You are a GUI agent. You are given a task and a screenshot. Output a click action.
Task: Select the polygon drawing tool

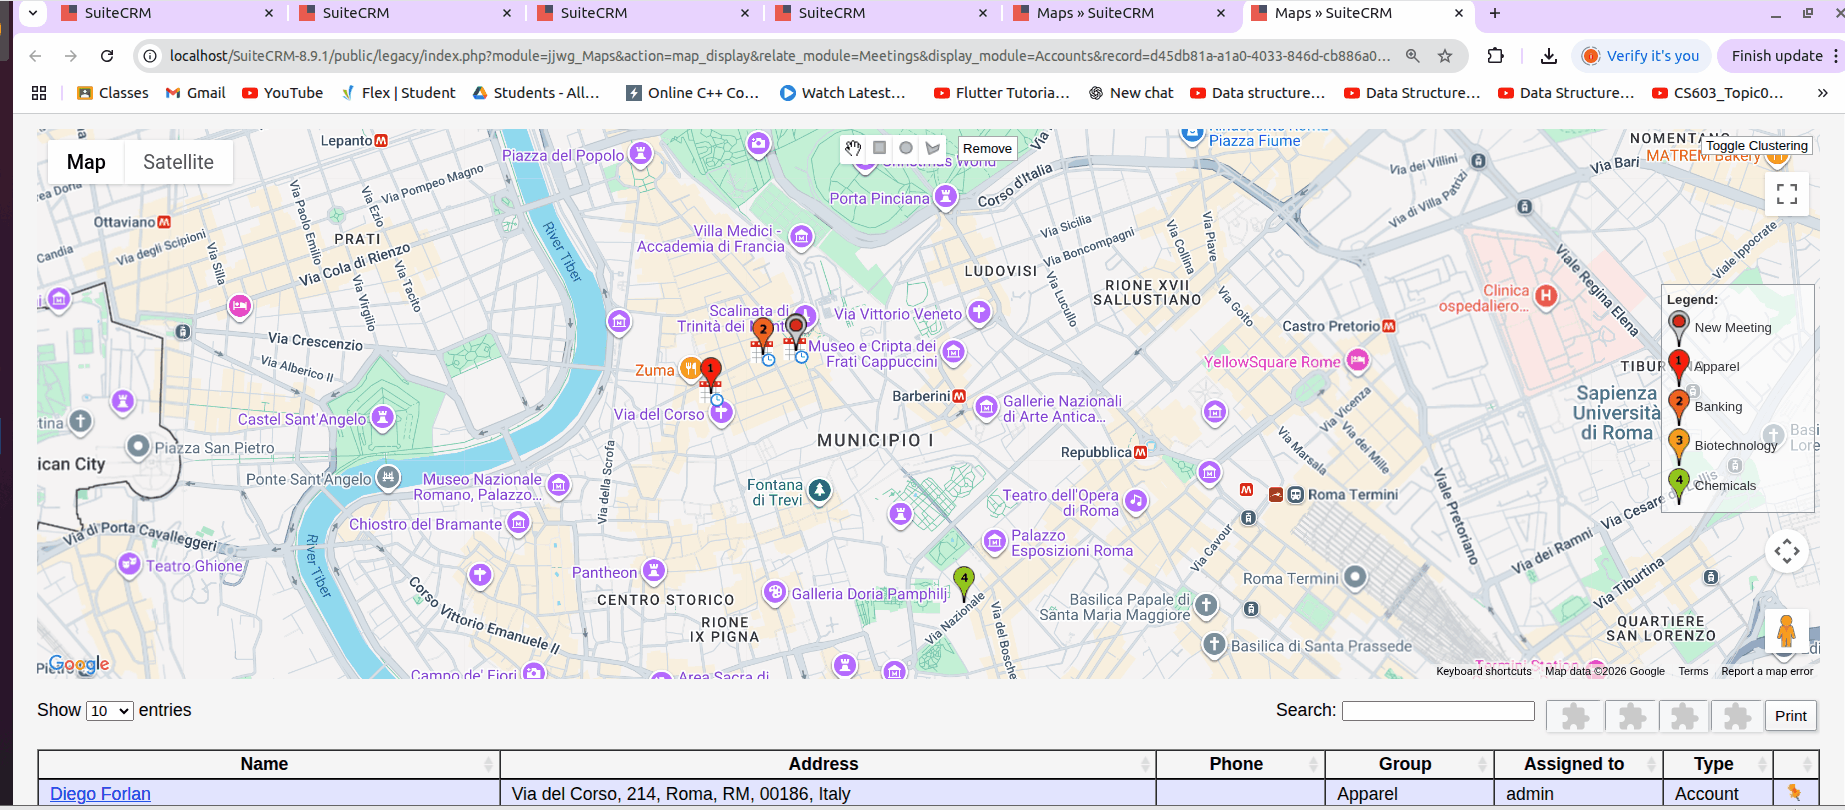point(933,148)
